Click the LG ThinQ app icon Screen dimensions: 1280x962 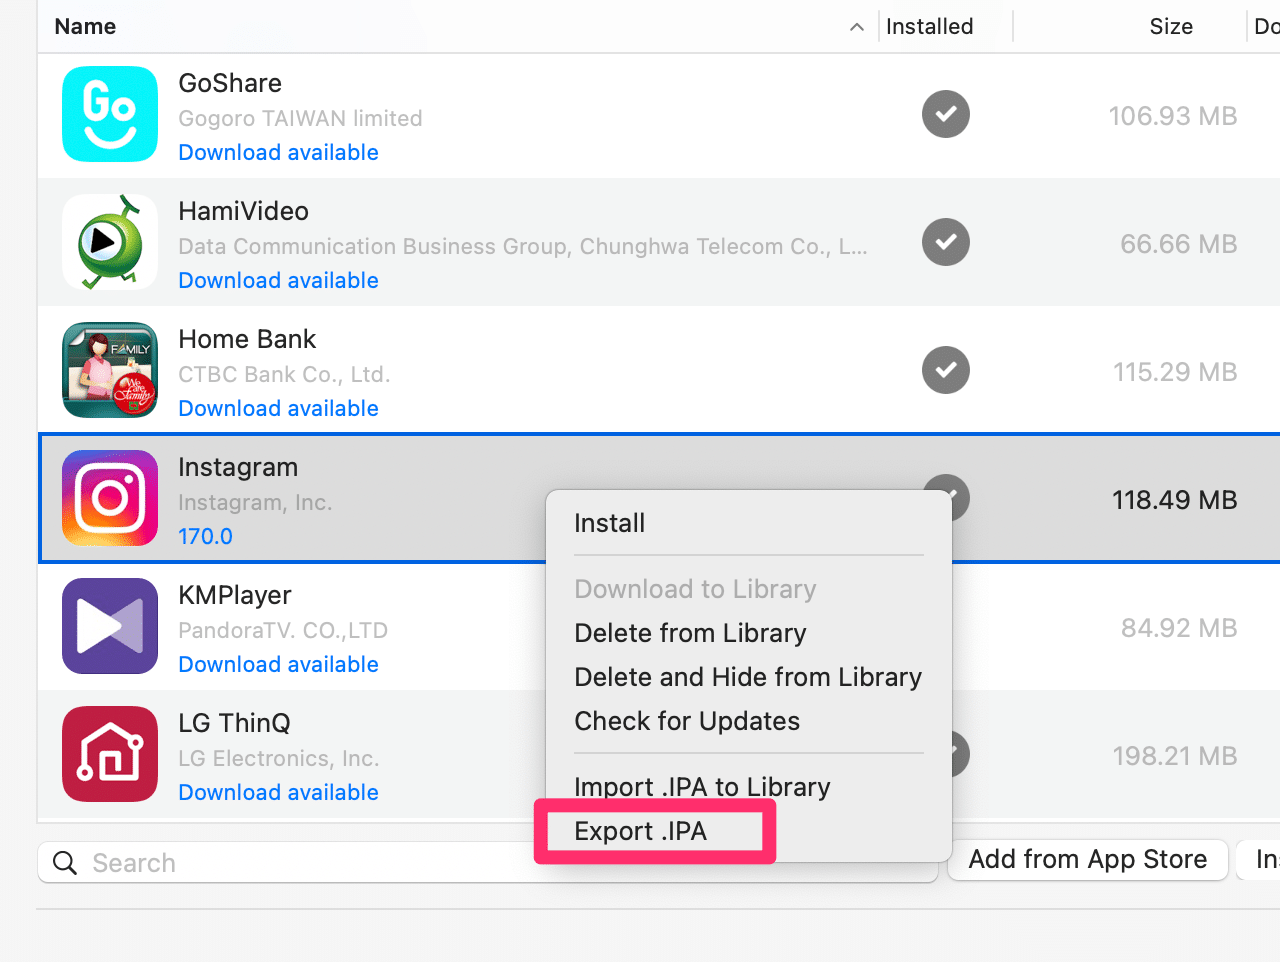coord(110,754)
